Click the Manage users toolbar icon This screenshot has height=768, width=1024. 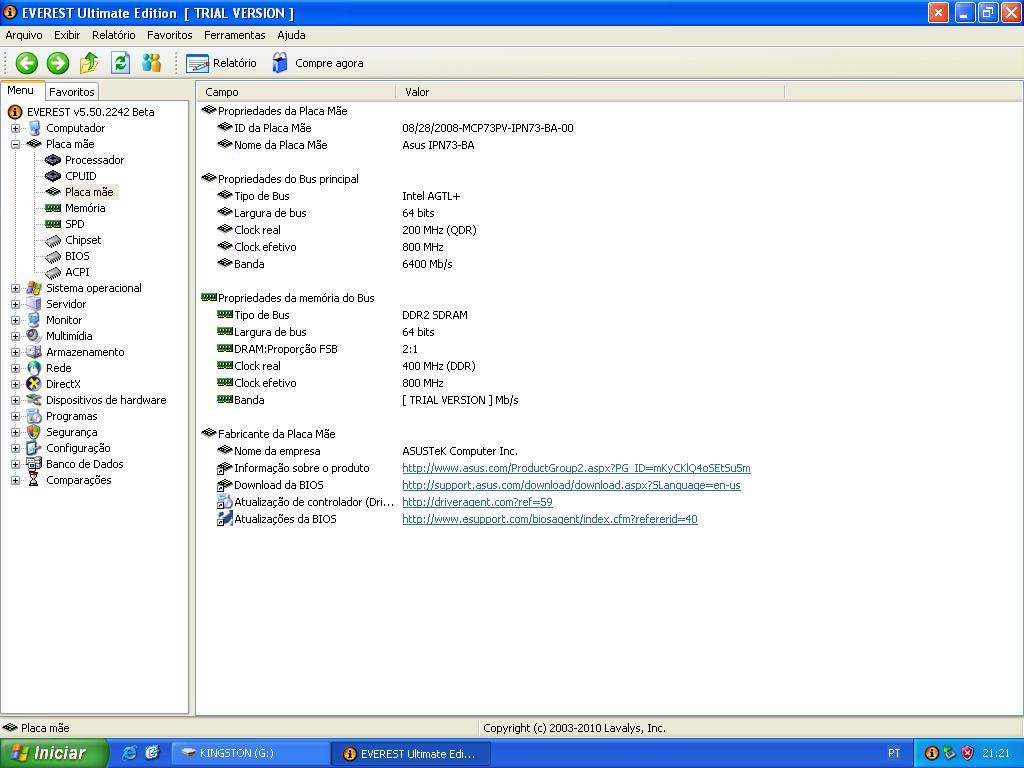click(x=152, y=63)
